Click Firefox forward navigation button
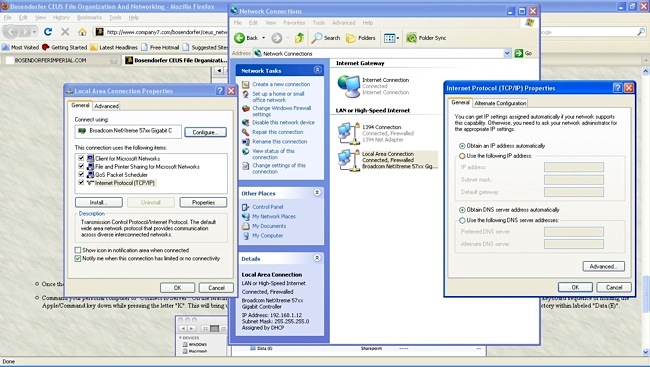The width and height of the screenshot is (650, 367). pos(25,32)
